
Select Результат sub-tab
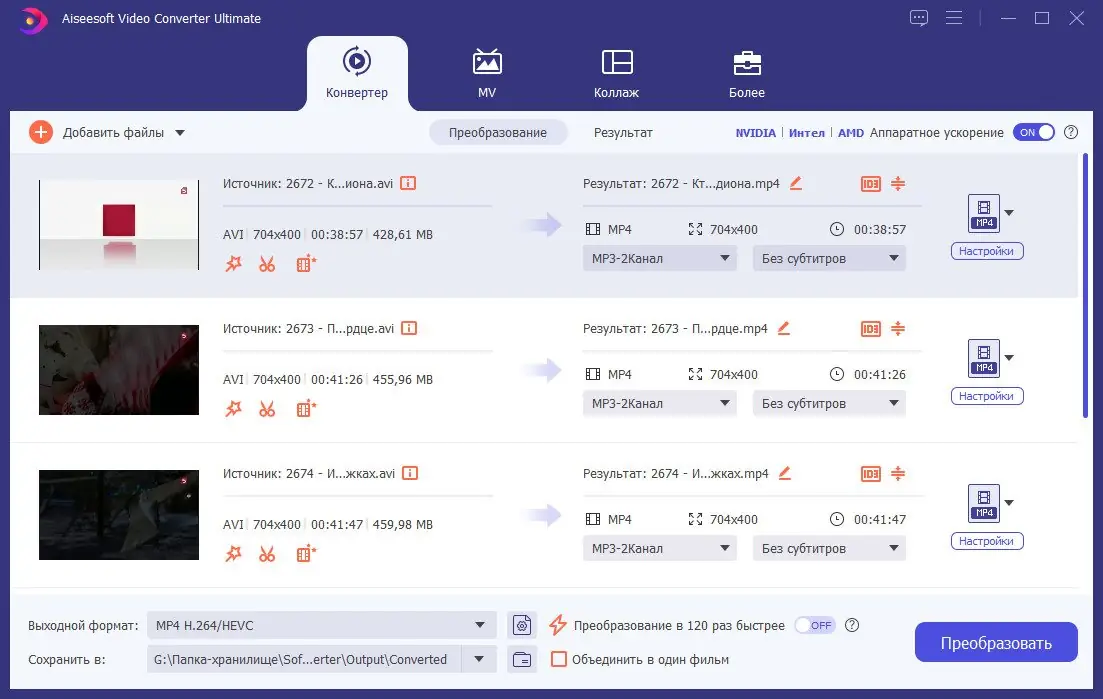623,132
